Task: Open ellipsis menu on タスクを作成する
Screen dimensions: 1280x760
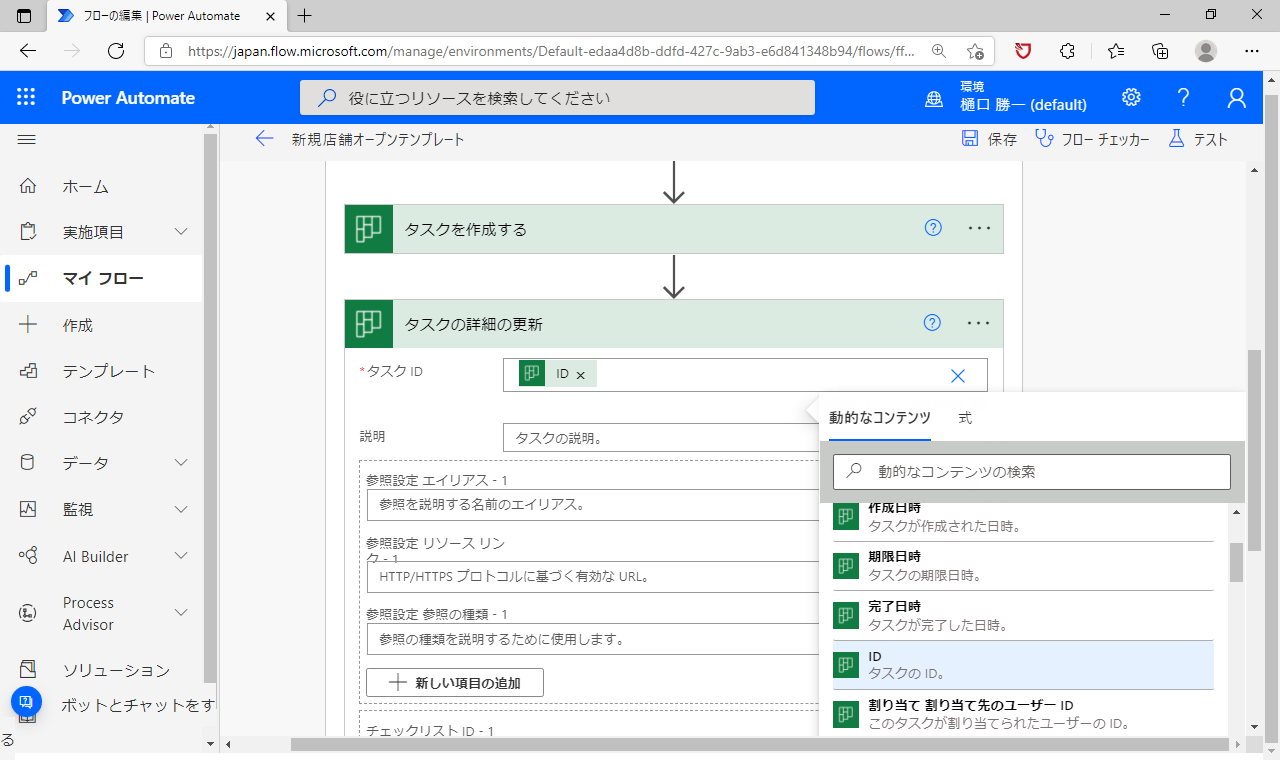Action: coord(979,229)
